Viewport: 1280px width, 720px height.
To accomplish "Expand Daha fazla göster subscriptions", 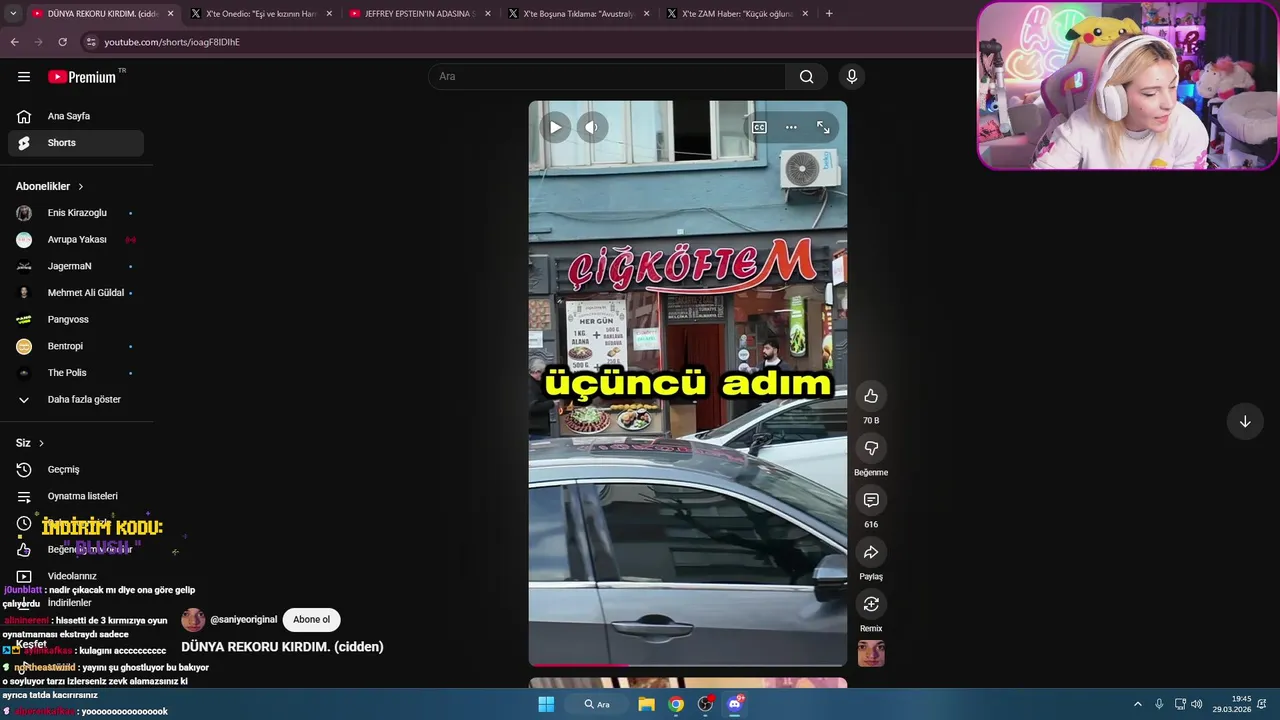I will (x=76, y=400).
